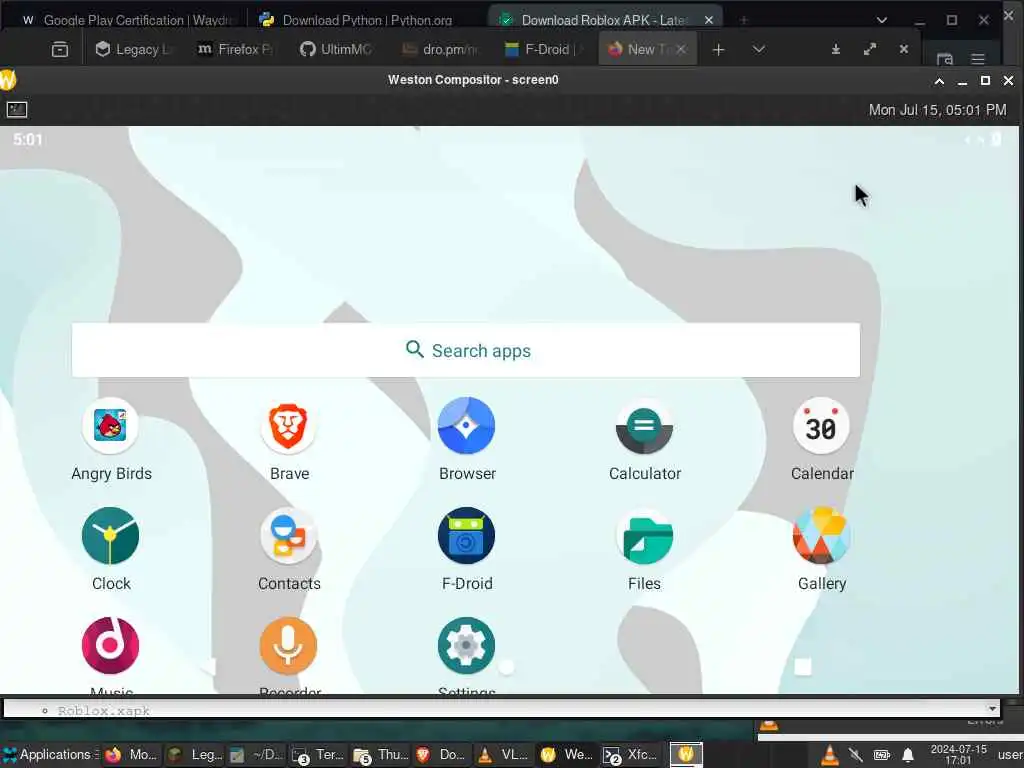Click VLC cone system tray icon
Viewport: 1024px width, 768px height.
[829, 755]
